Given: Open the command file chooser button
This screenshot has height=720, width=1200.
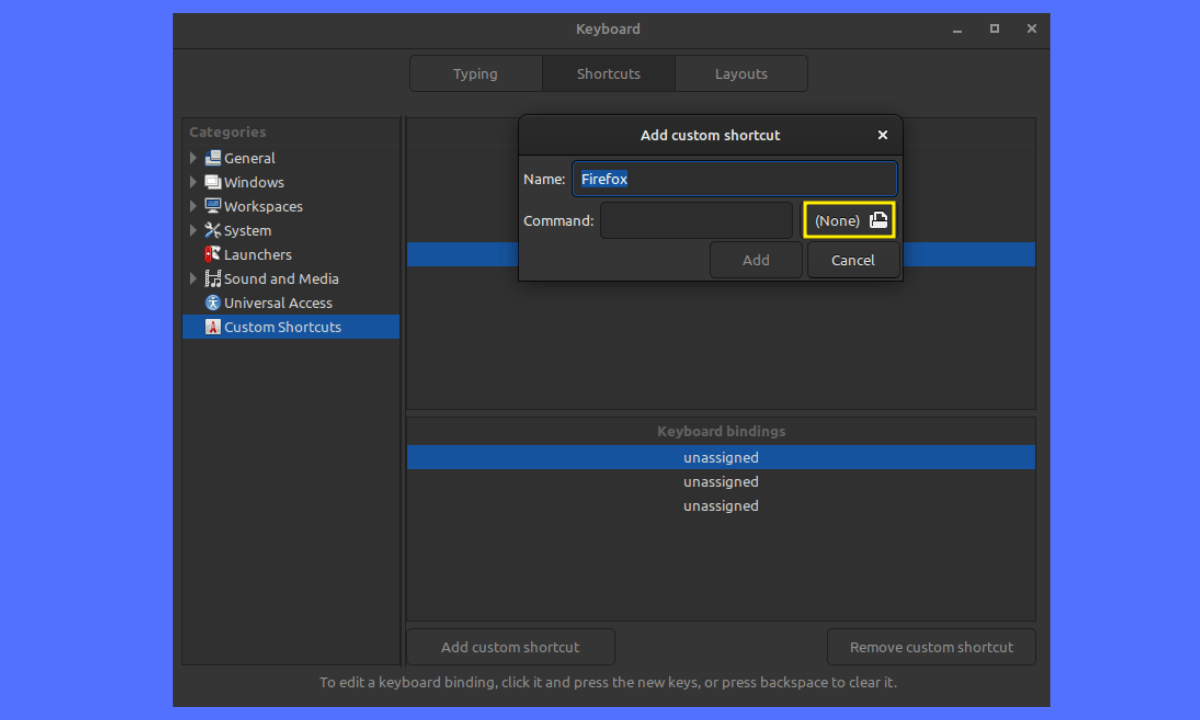Looking at the screenshot, I should click(849, 221).
